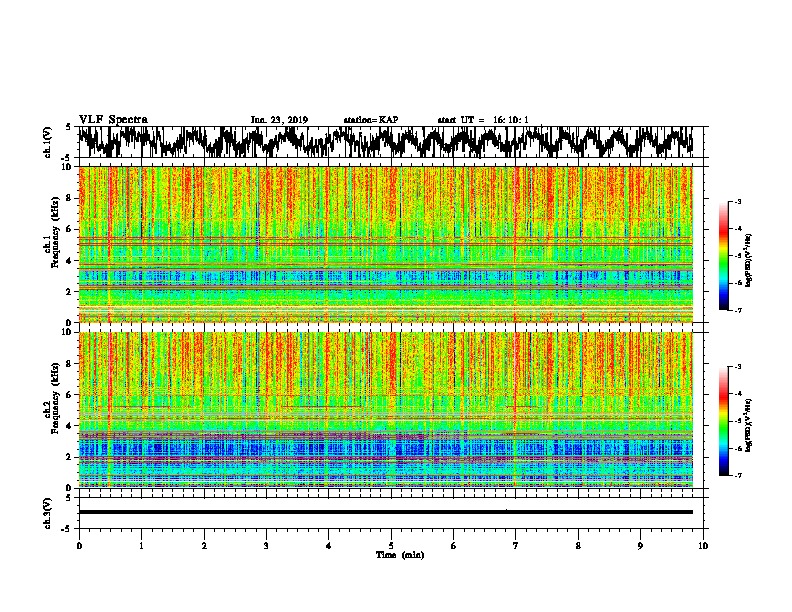Image resolution: width=792 pixels, height=612 pixels.
Task: Select the date text "Jan. 23, 2019"
Action: tap(279, 120)
